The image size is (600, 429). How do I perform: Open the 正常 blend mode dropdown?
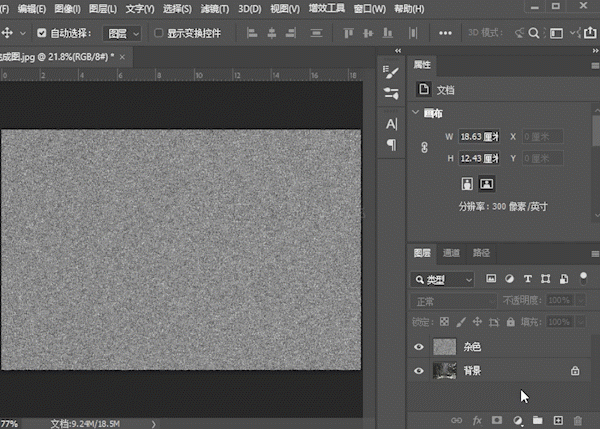tap(453, 302)
